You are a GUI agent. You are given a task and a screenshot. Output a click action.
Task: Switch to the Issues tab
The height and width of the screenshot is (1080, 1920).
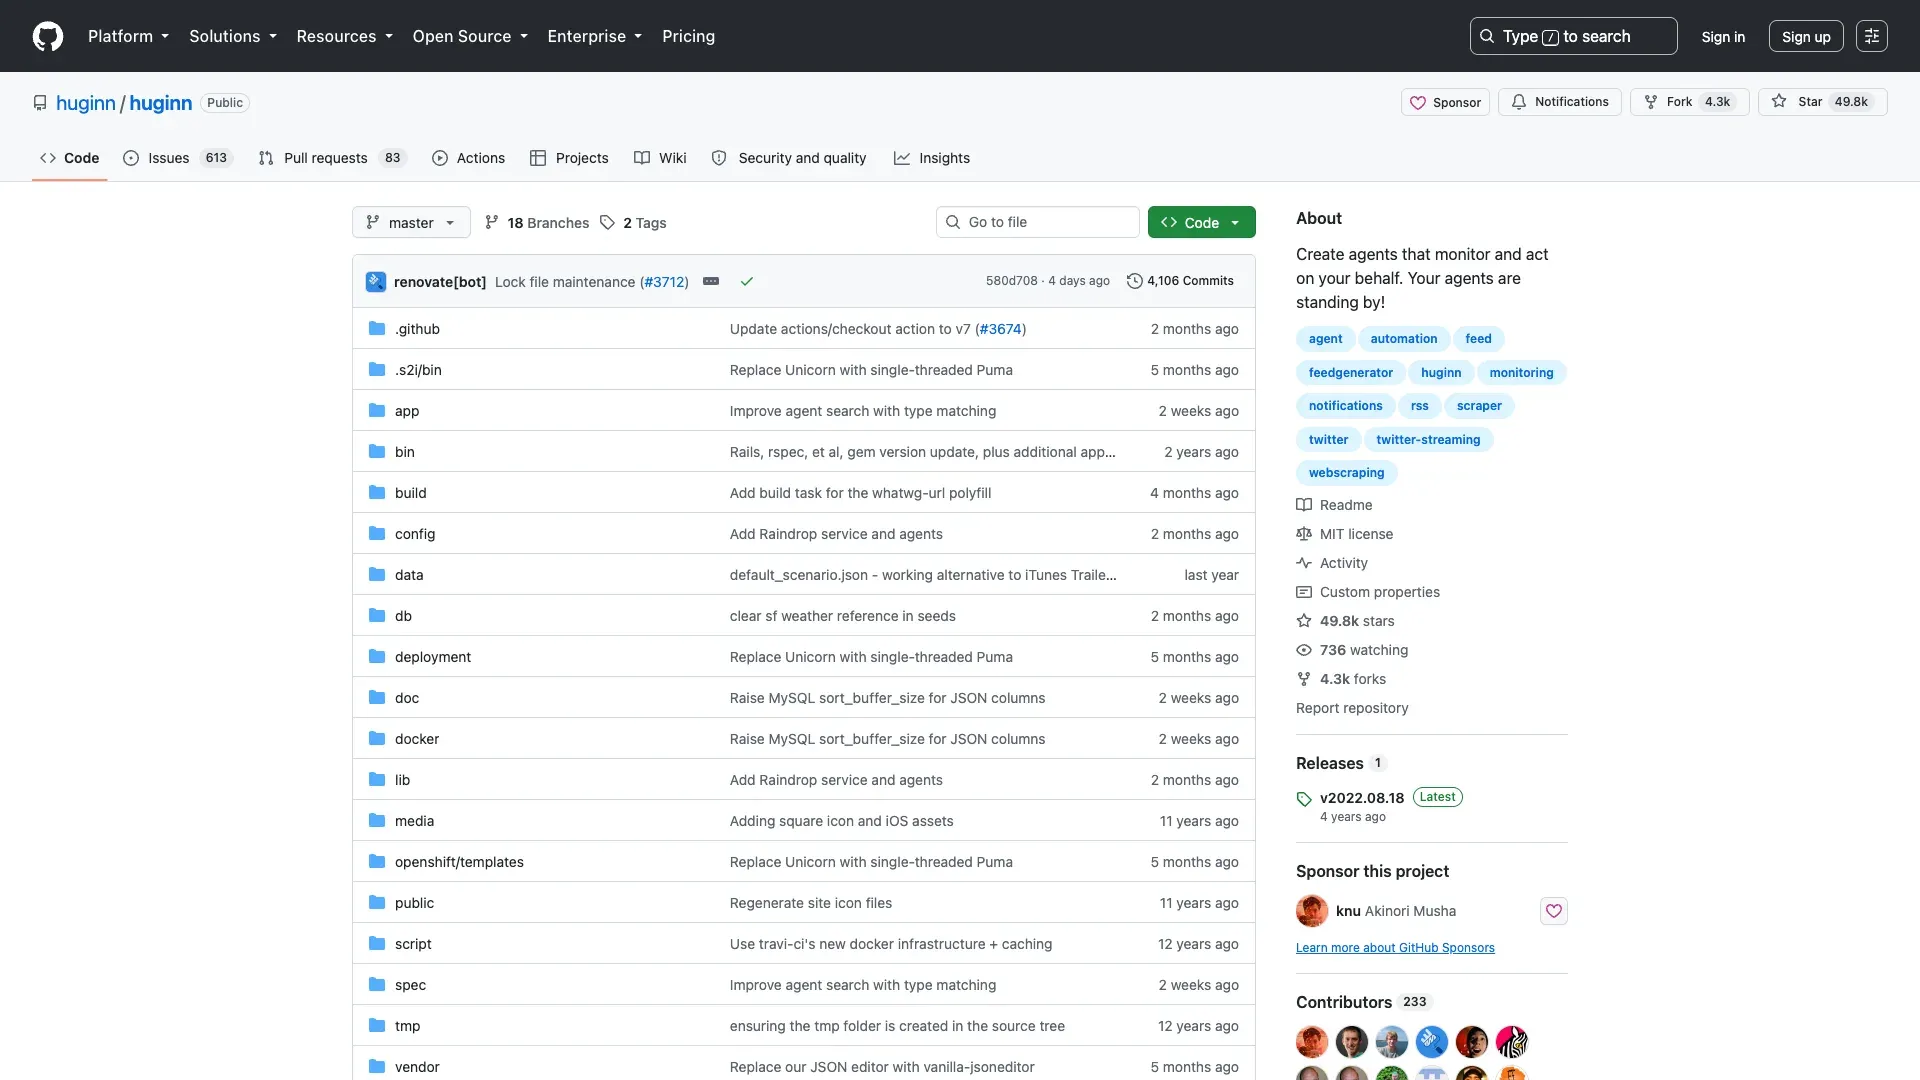[x=177, y=158]
